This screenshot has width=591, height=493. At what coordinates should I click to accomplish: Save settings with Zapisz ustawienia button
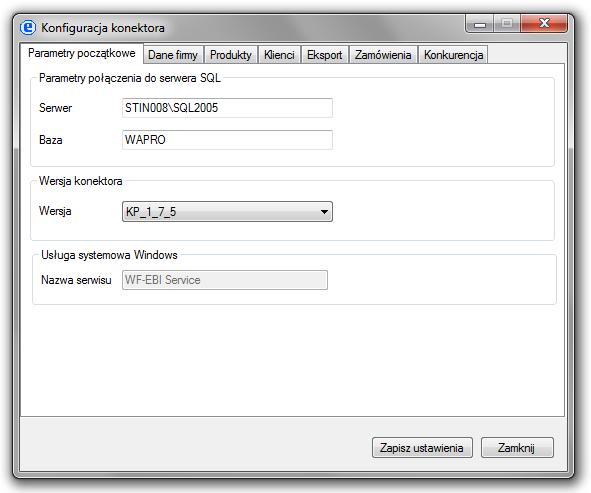422,448
